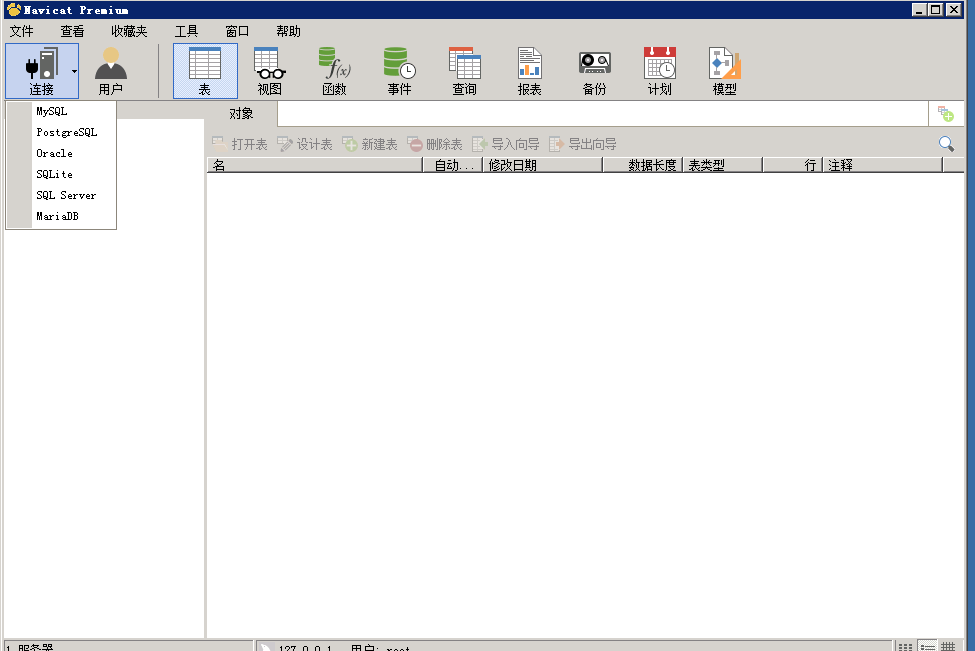Image resolution: width=975 pixels, height=651 pixels.
Task: Select the Model (模型) toolbar icon
Action: (725, 71)
